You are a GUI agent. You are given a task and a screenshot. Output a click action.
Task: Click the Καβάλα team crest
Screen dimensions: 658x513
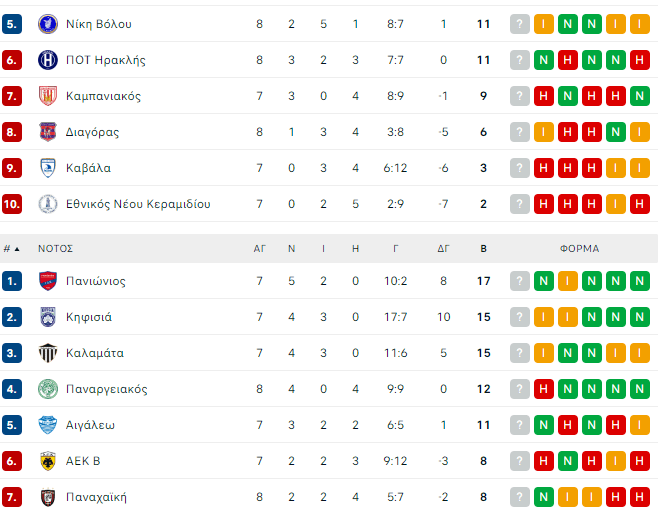pyautogui.click(x=48, y=168)
